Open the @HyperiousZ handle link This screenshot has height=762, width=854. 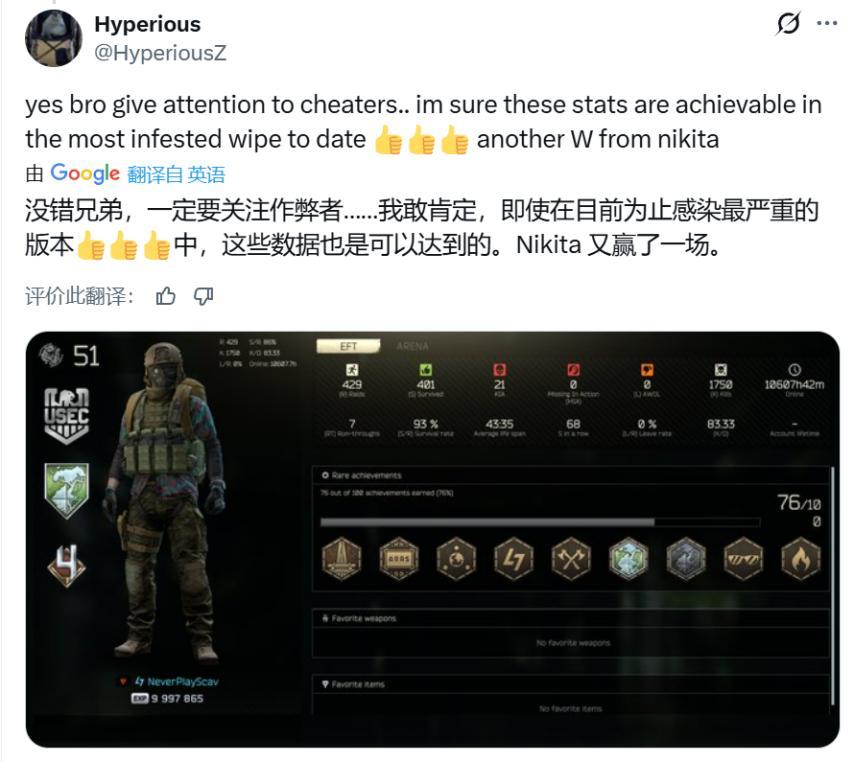160,53
